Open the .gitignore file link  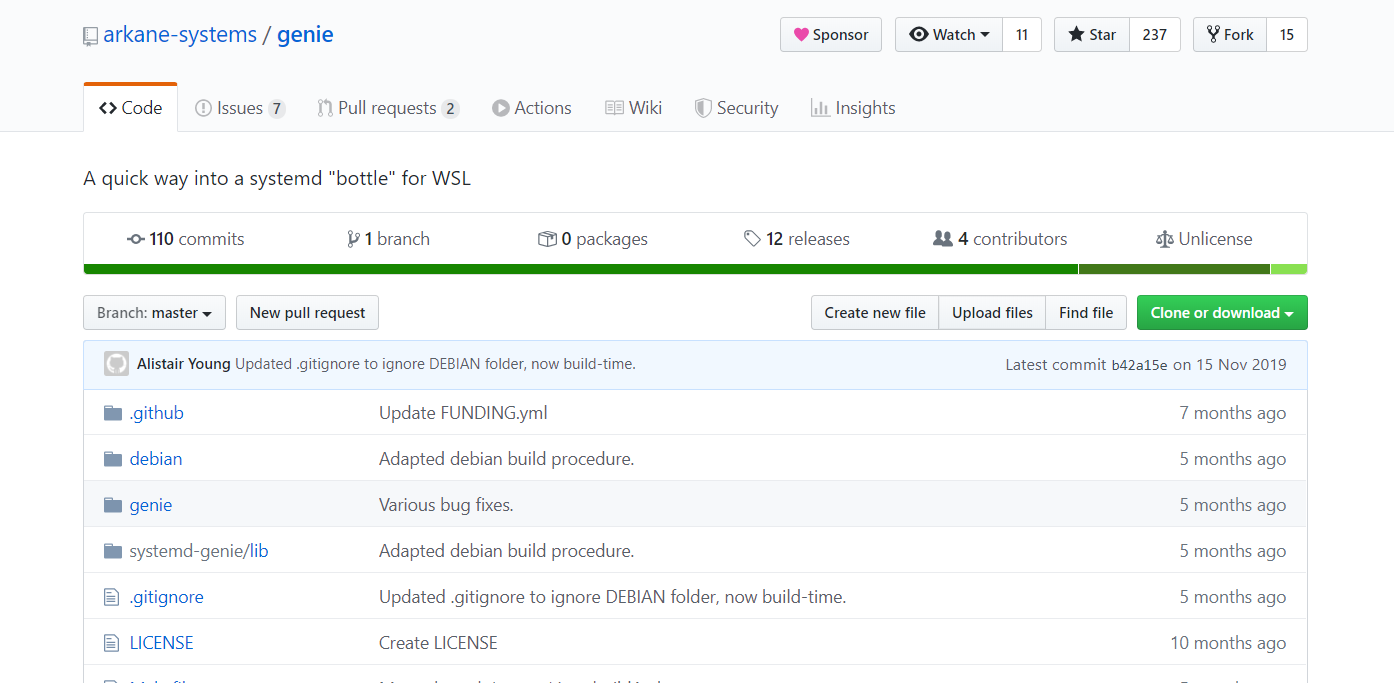tap(167, 597)
